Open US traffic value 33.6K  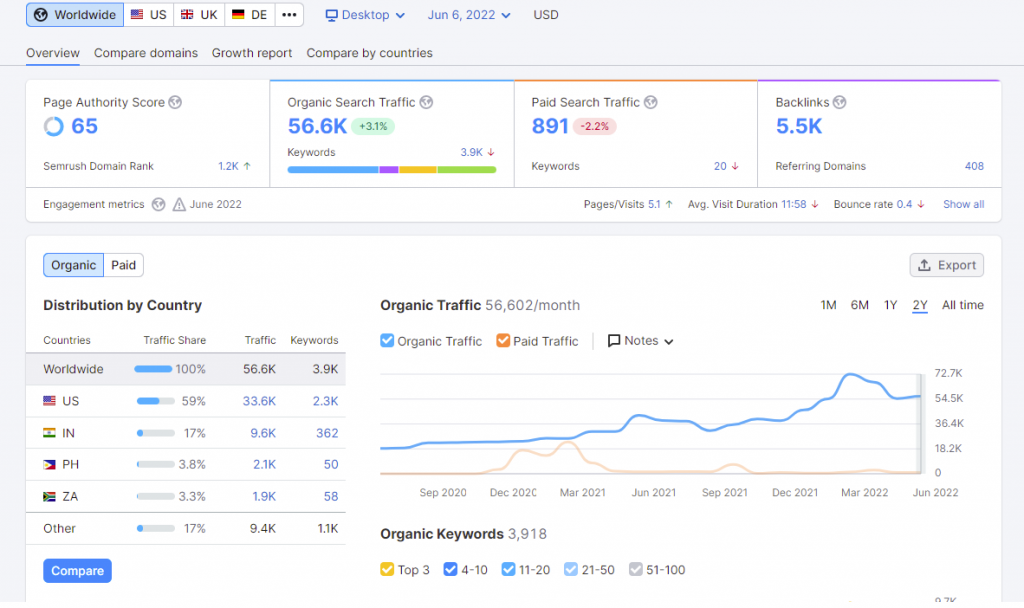click(259, 401)
